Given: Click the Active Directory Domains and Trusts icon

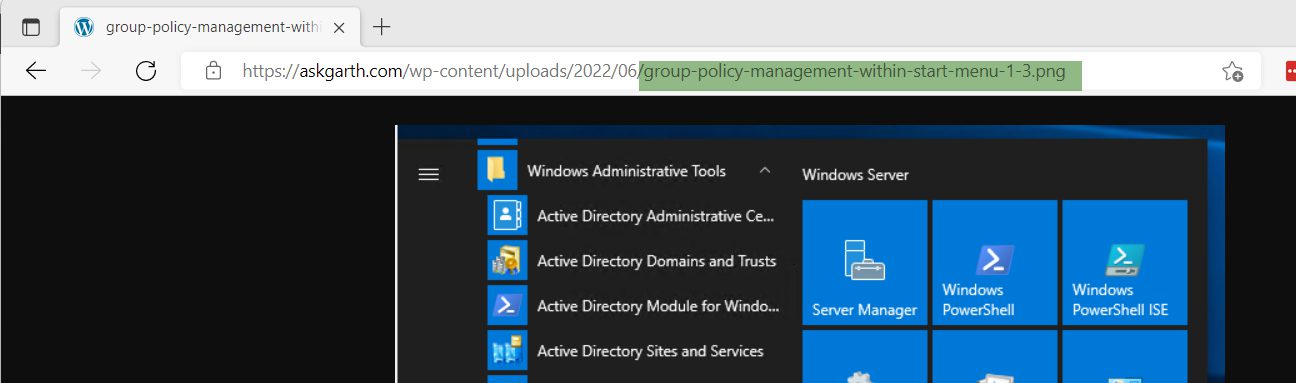Looking at the screenshot, I should pyautogui.click(x=507, y=260).
